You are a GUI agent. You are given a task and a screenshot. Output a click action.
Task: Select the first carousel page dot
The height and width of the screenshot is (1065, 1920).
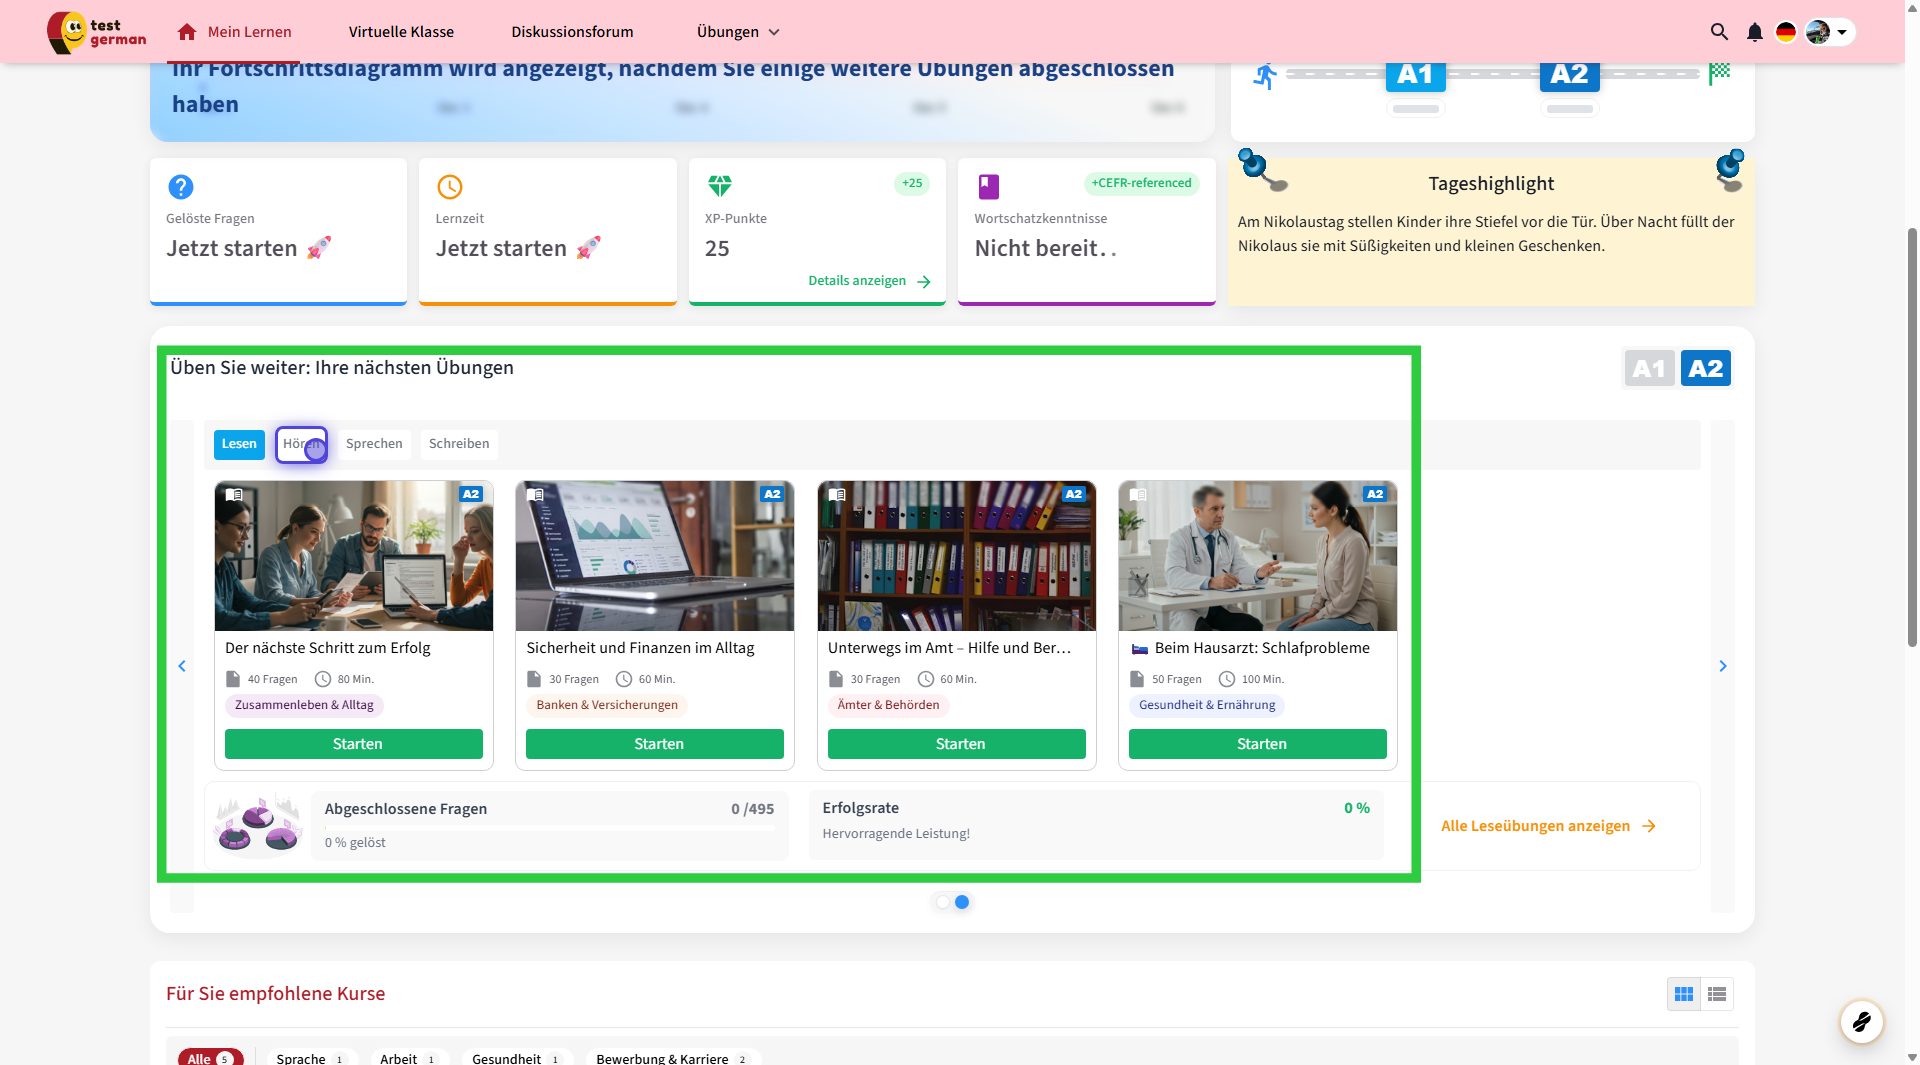pyautogui.click(x=942, y=902)
